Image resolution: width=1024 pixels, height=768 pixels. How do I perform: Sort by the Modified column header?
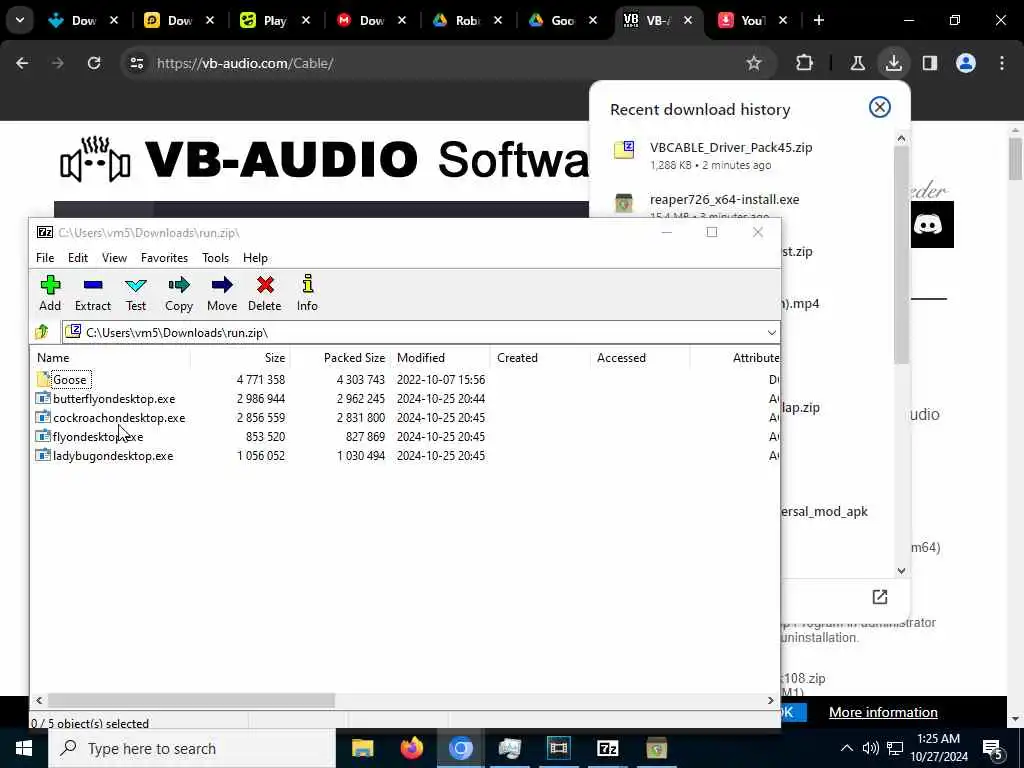(x=440, y=358)
